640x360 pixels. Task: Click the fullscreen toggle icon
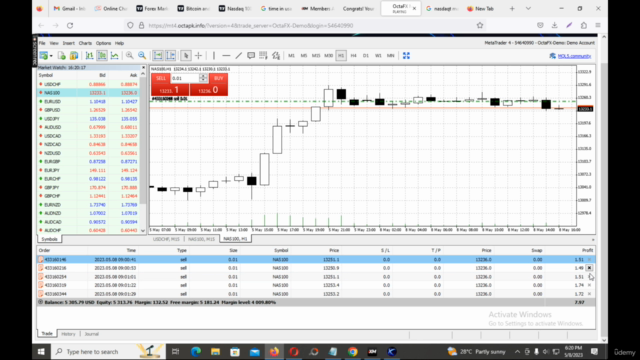(x=406, y=56)
